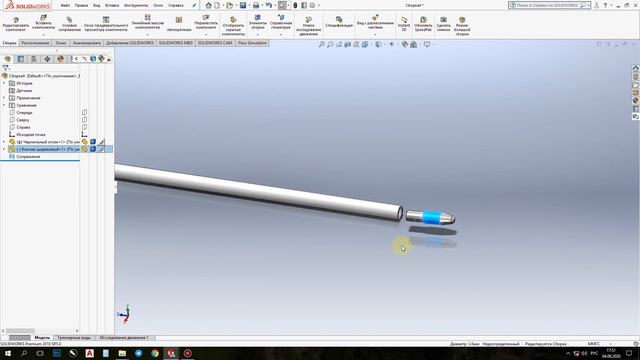
Task: Open the Файл menu
Action: [x=65, y=5]
